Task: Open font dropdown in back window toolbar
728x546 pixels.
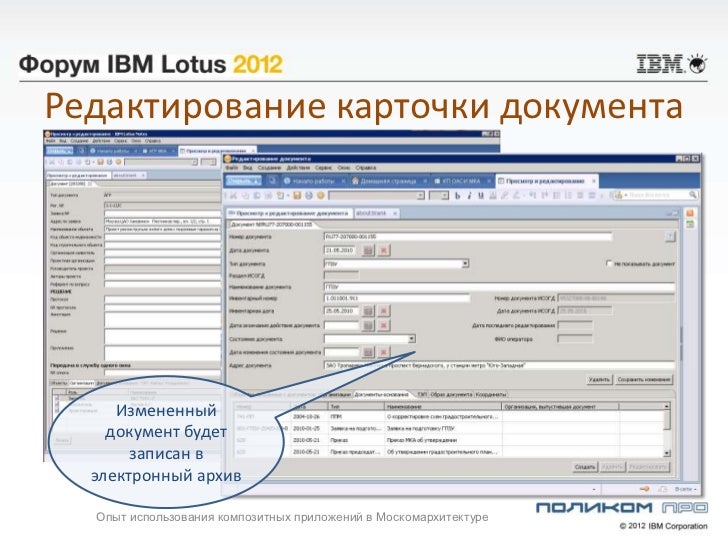Action: tap(195, 162)
